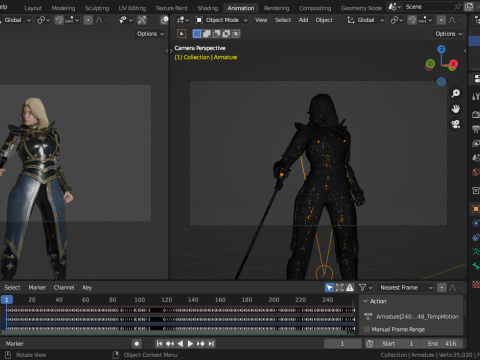Jump to the first frame of the timeline
Image resolution: width=480 pixels, height=360 pixels.
coord(159,344)
